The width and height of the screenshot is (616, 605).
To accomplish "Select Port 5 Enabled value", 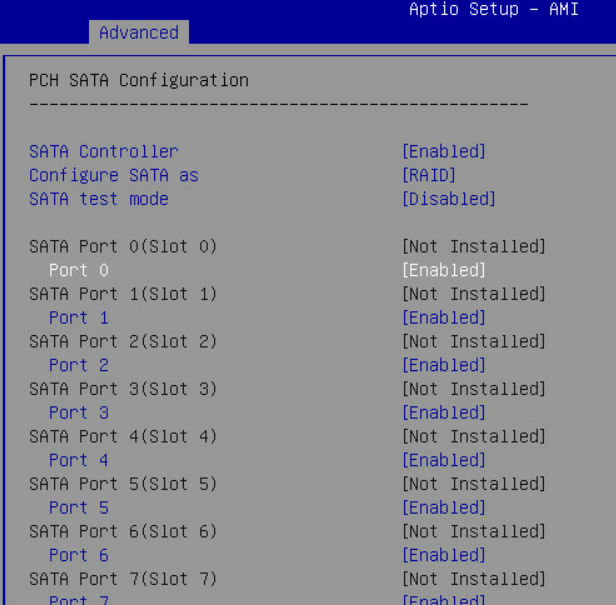I will click(x=443, y=508).
